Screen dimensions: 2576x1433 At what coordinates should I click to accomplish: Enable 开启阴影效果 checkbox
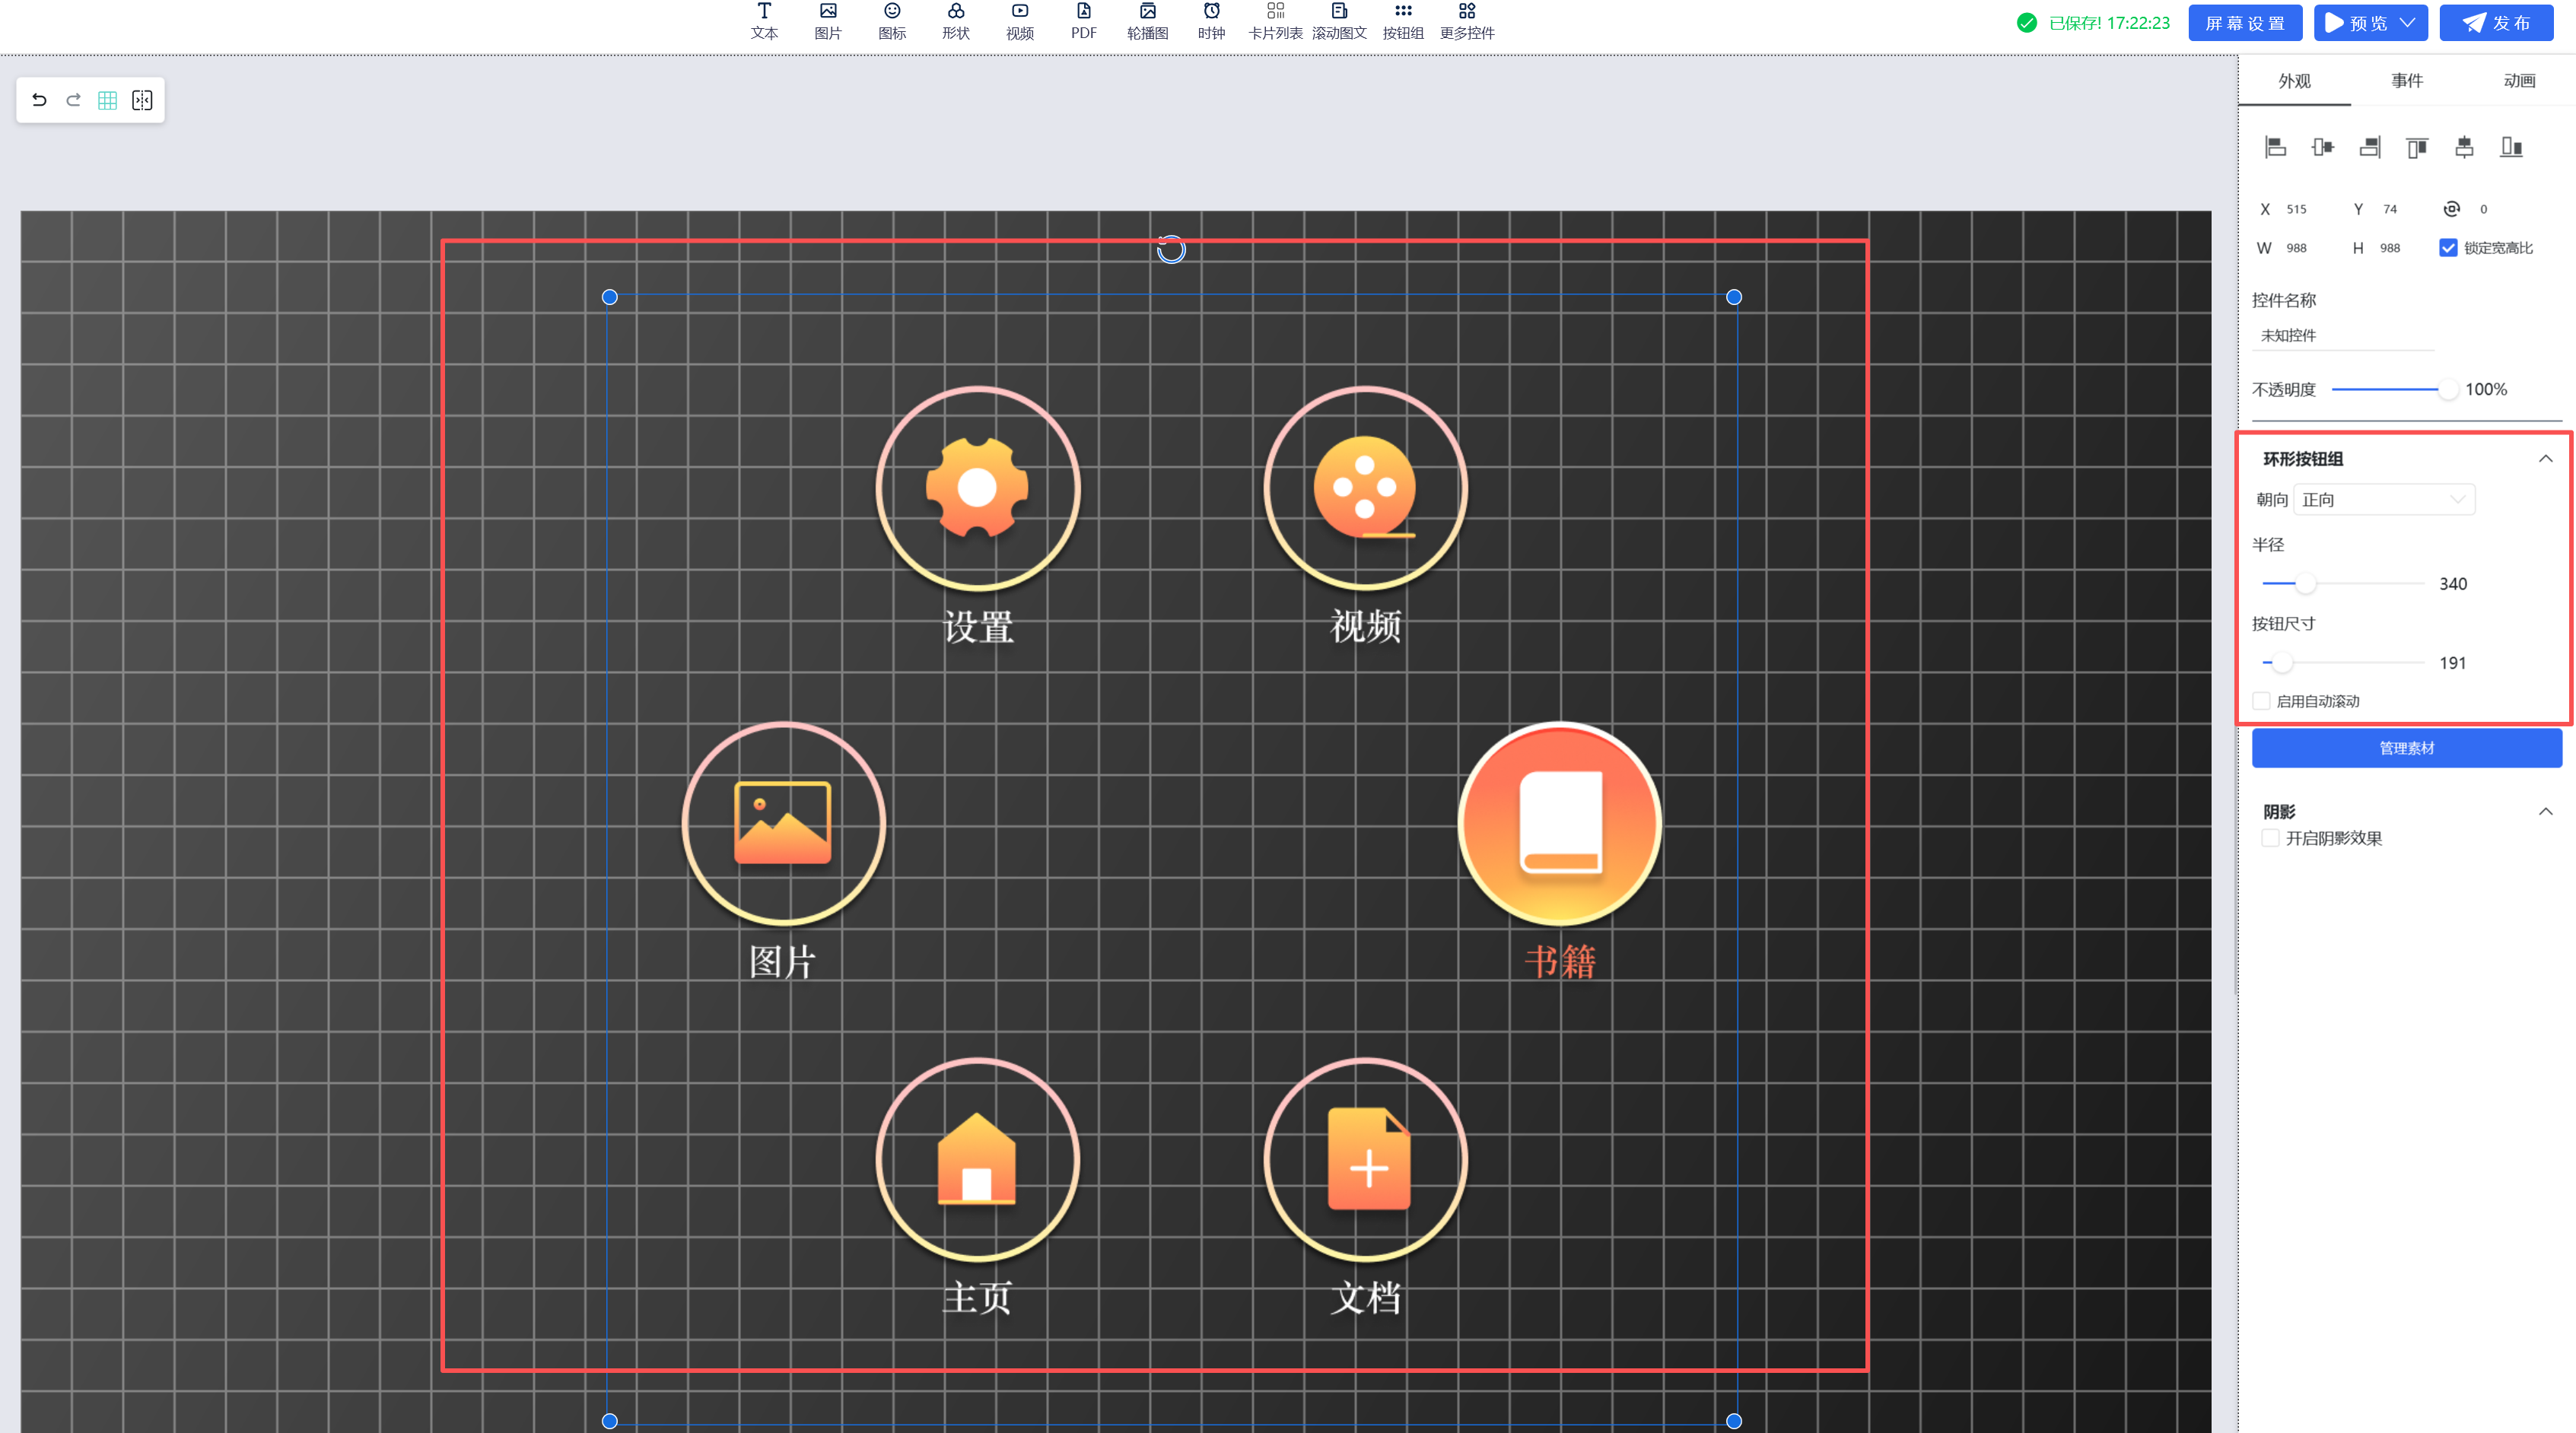[2270, 838]
